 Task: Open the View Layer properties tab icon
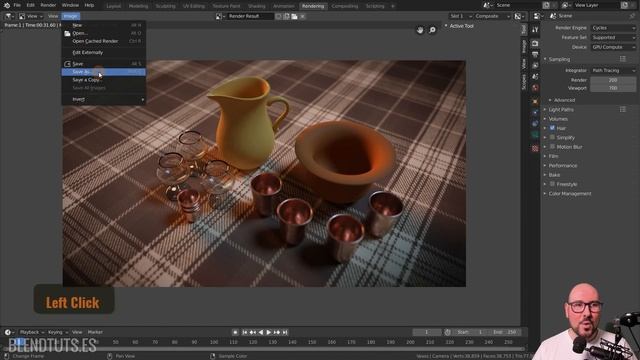(x=535, y=65)
